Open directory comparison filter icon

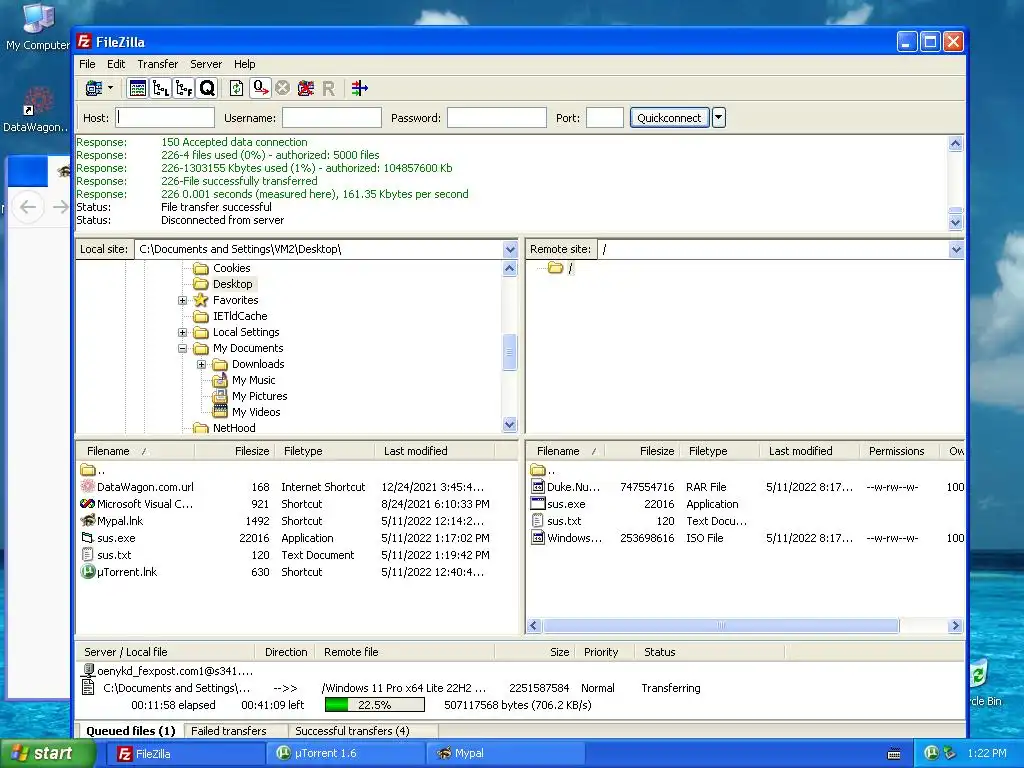[x=359, y=88]
